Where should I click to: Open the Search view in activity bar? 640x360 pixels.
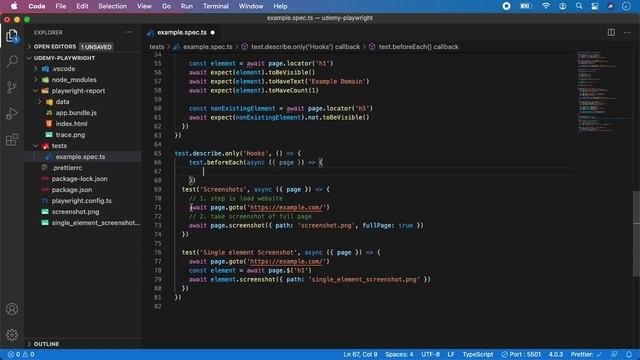click(12, 61)
